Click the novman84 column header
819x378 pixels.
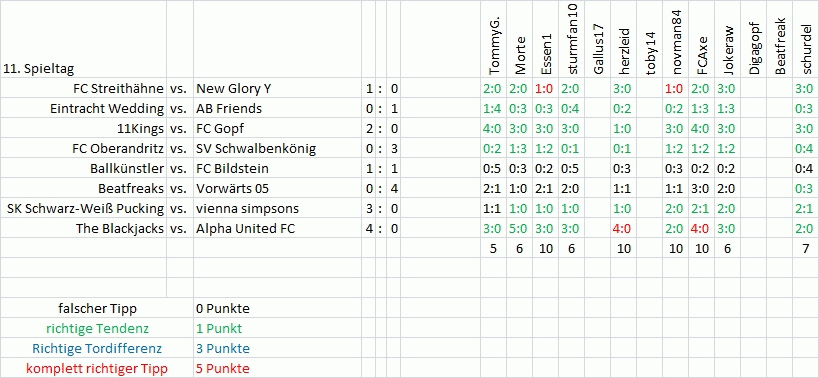pyautogui.click(x=675, y=40)
